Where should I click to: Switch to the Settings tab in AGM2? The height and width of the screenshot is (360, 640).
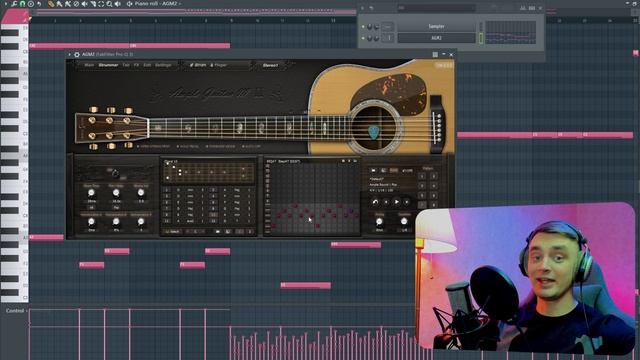tap(163, 65)
